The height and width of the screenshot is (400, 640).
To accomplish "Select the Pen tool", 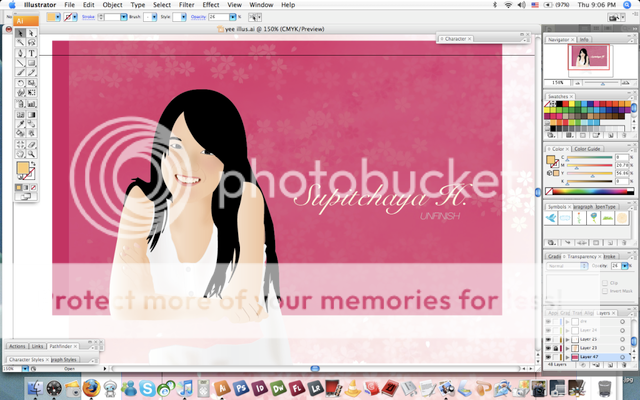I will [x=20, y=53].
